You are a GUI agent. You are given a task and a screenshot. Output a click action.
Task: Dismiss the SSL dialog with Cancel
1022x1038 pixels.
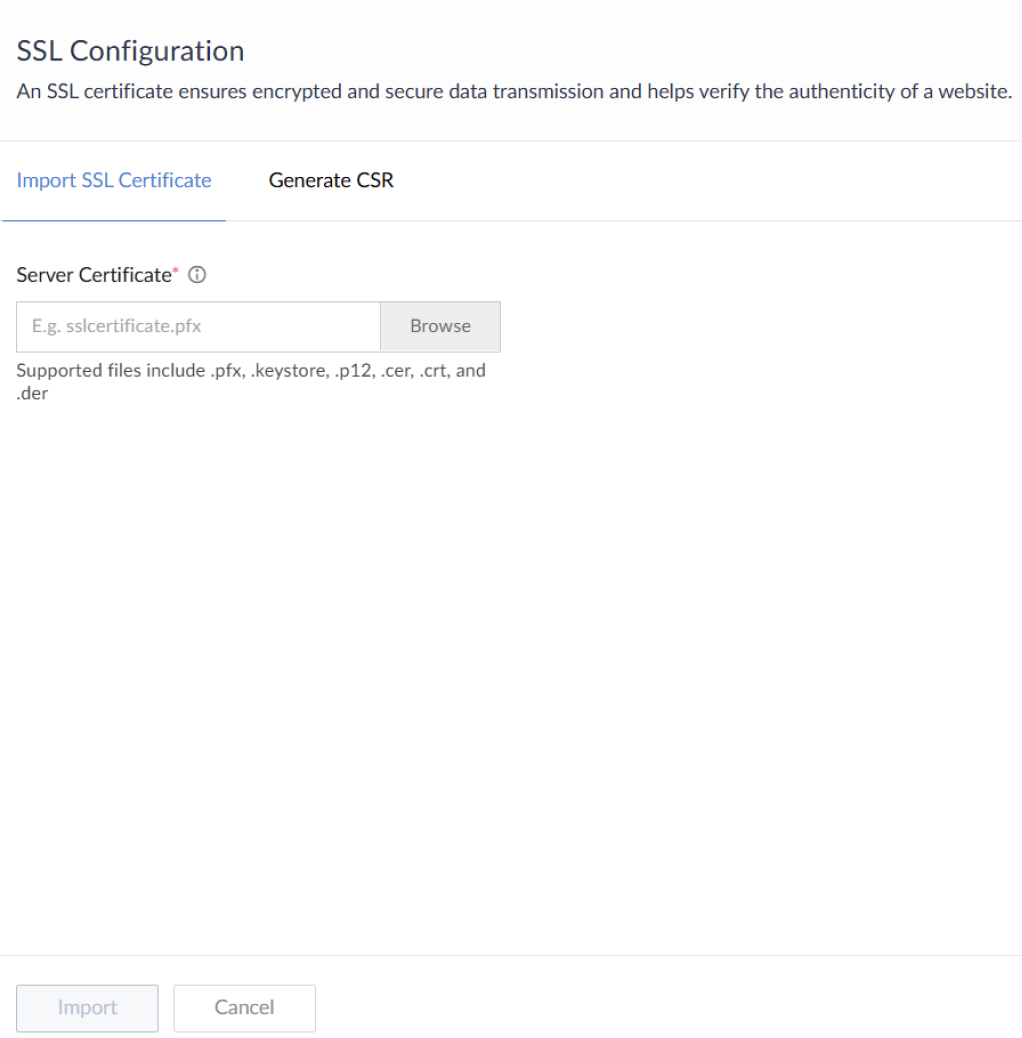pyautogui.click(x=244, y=1008)
